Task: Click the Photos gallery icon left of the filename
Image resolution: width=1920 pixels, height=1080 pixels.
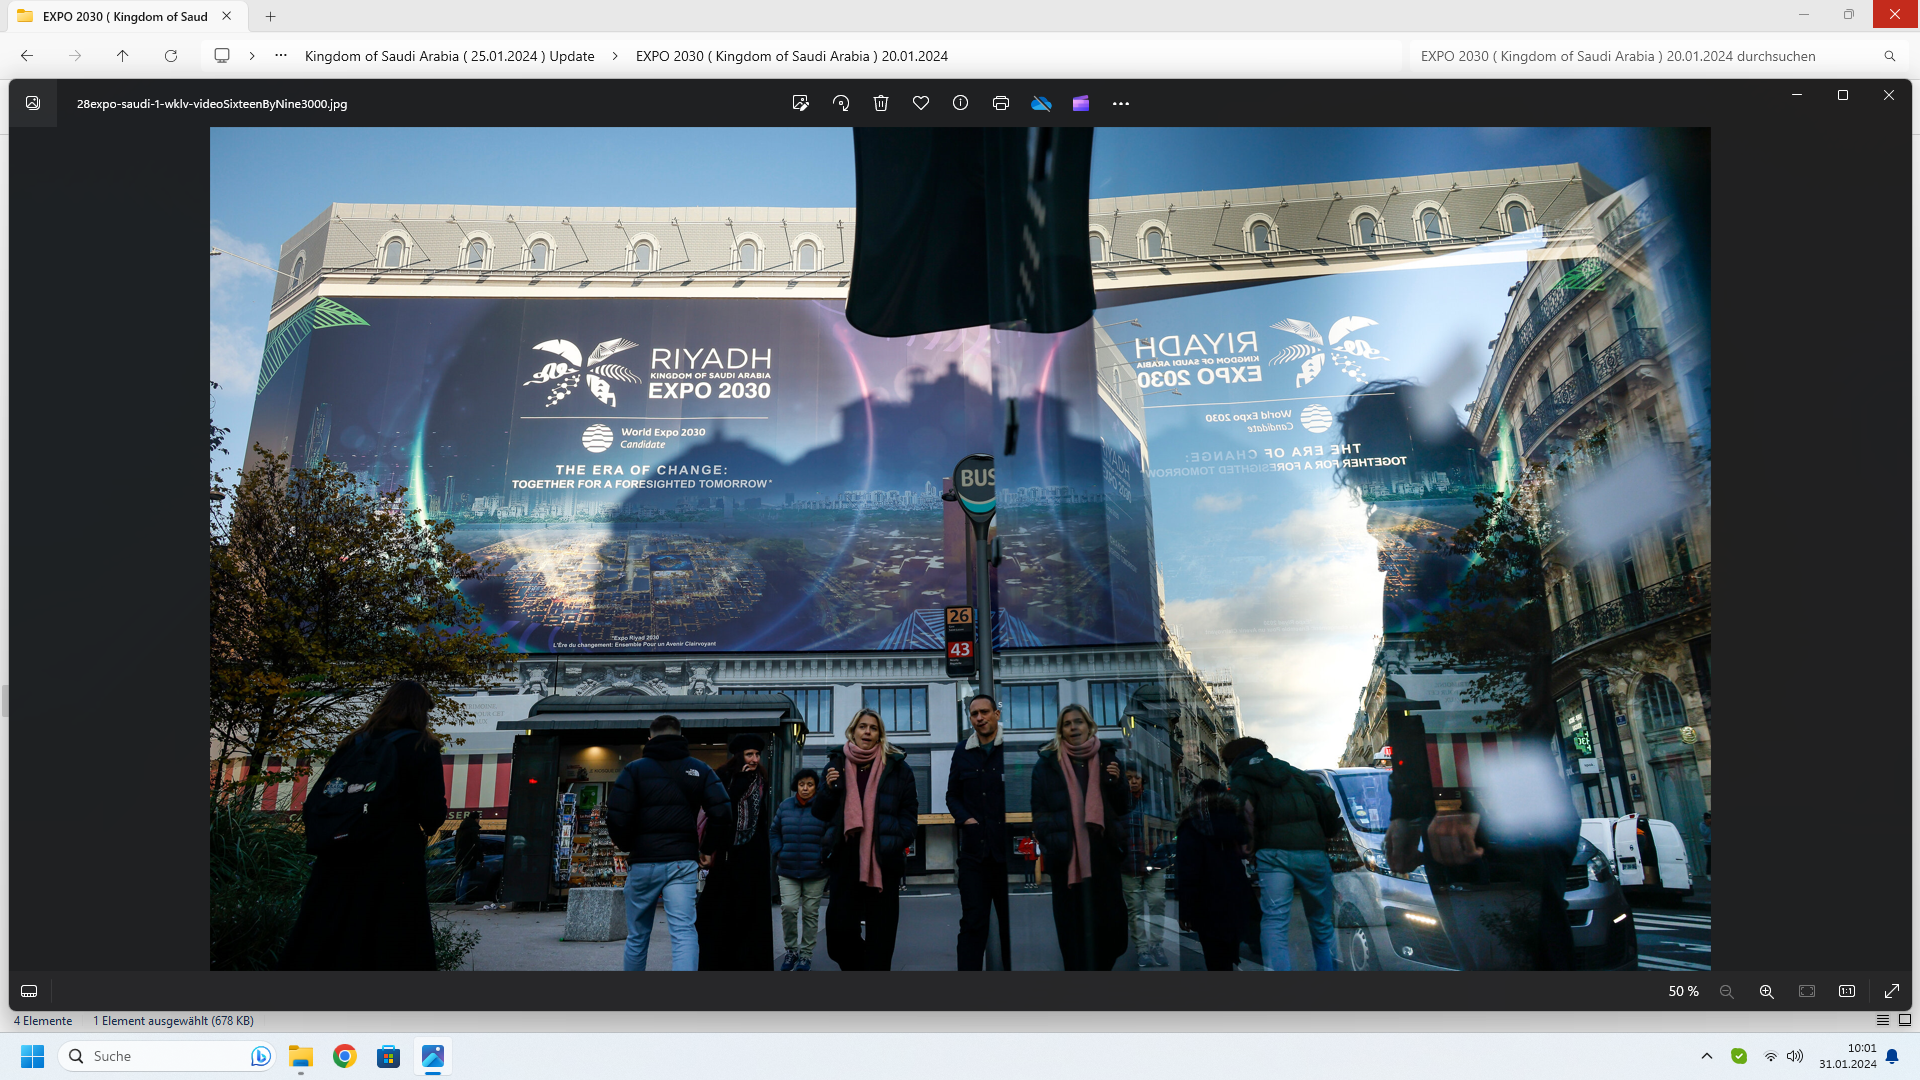Action: [x=33, y=103]
